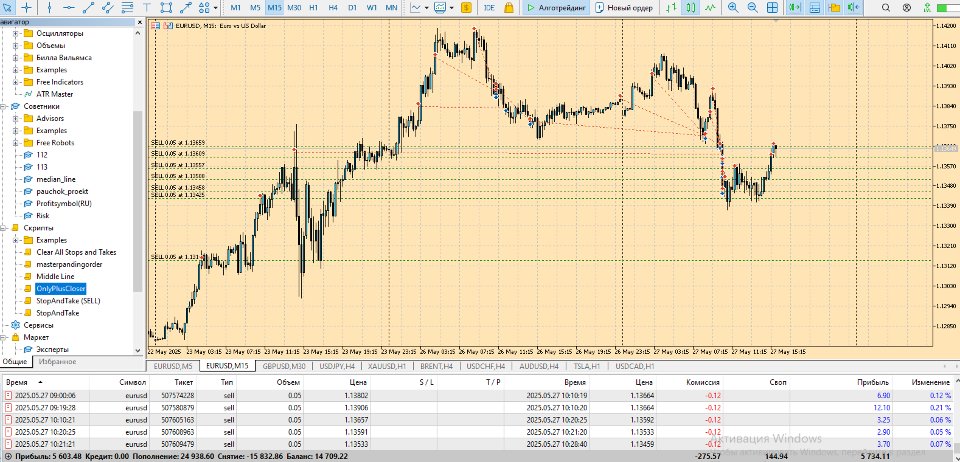Draw a horizontal line on chart

(69, 7)
